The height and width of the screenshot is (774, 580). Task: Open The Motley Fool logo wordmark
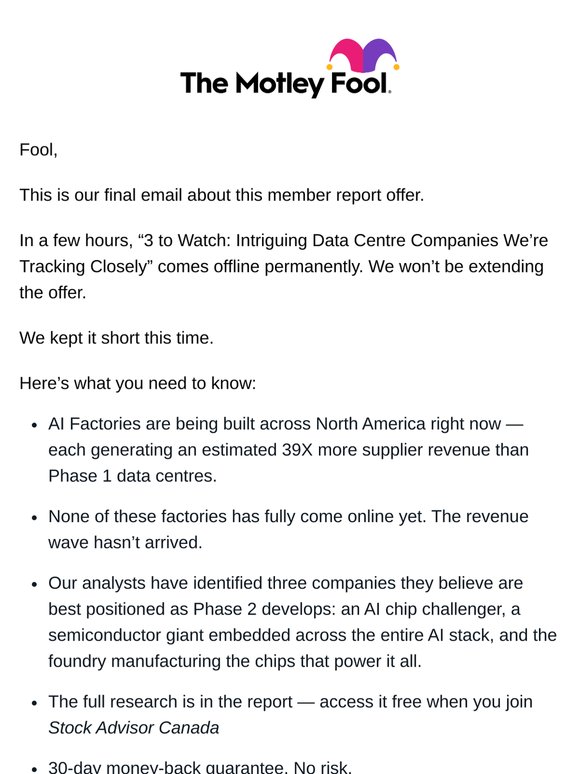(286, 83)
